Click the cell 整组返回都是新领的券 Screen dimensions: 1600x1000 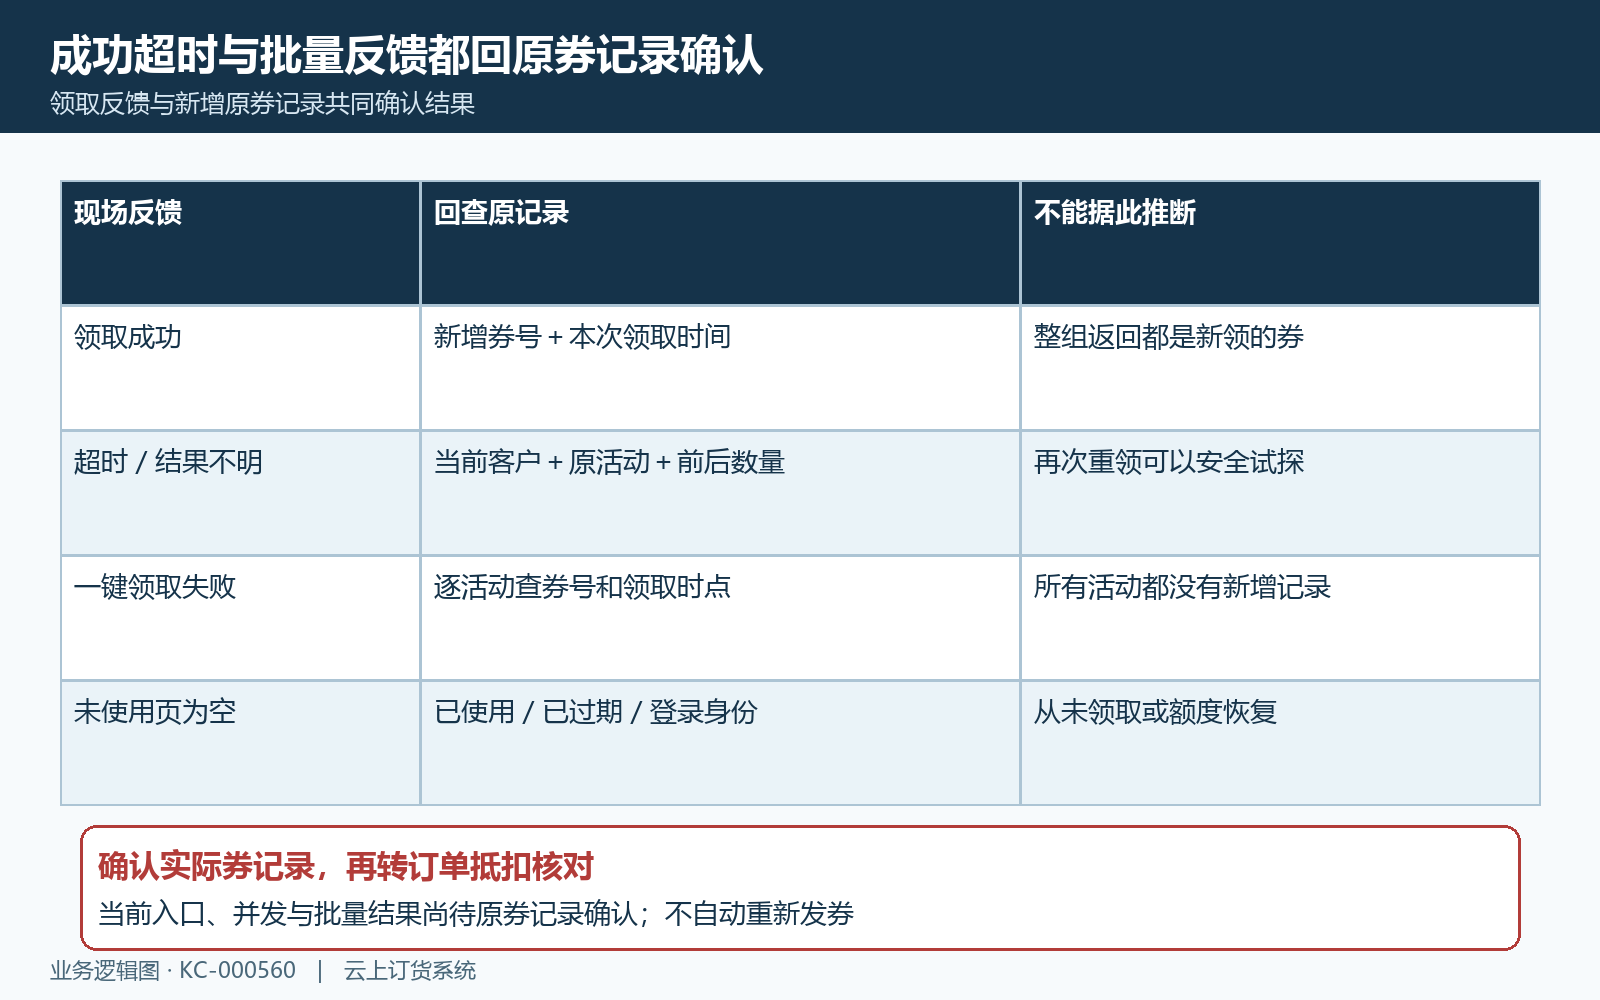tap(1280, 368)
